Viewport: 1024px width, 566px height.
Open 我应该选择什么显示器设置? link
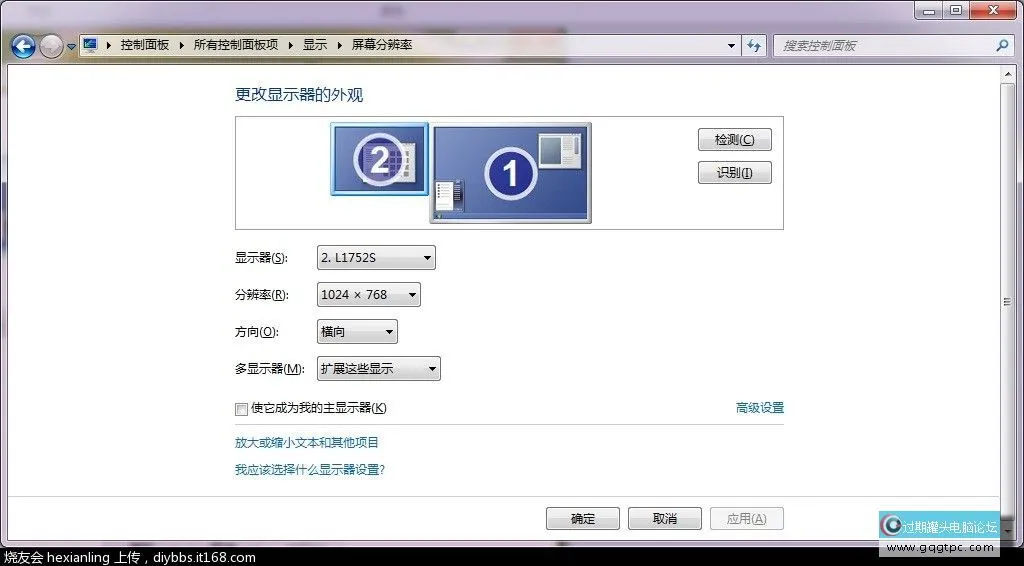coord(310,470)
